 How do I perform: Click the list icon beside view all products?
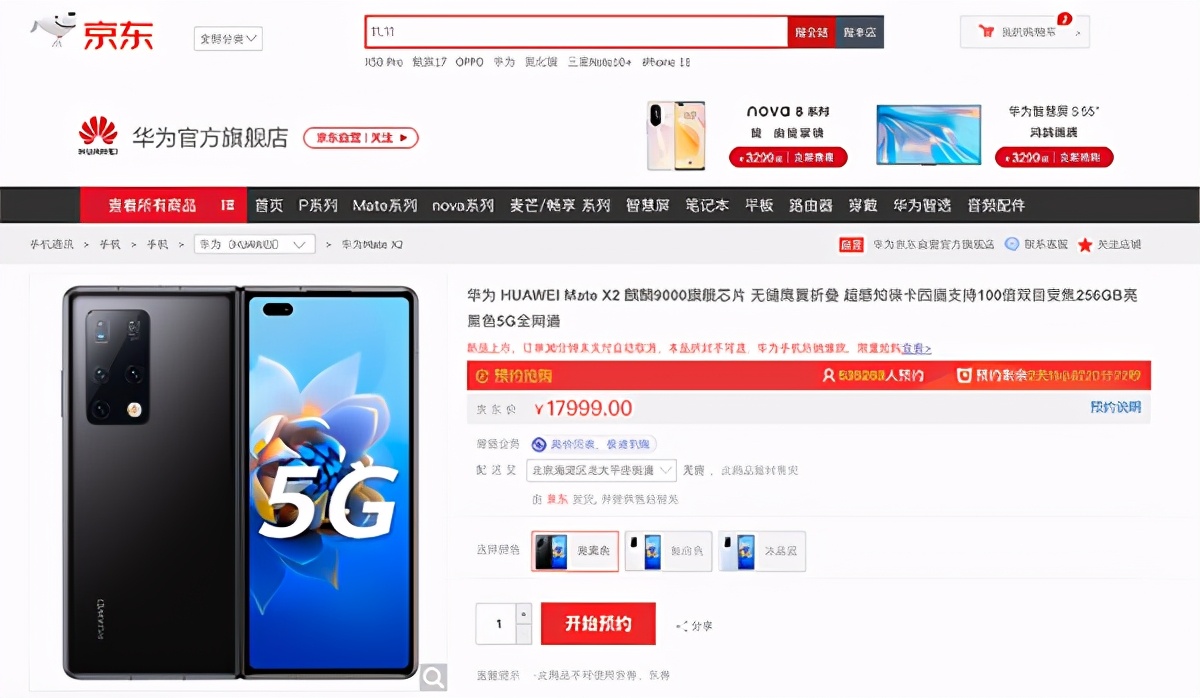[227, 205]
